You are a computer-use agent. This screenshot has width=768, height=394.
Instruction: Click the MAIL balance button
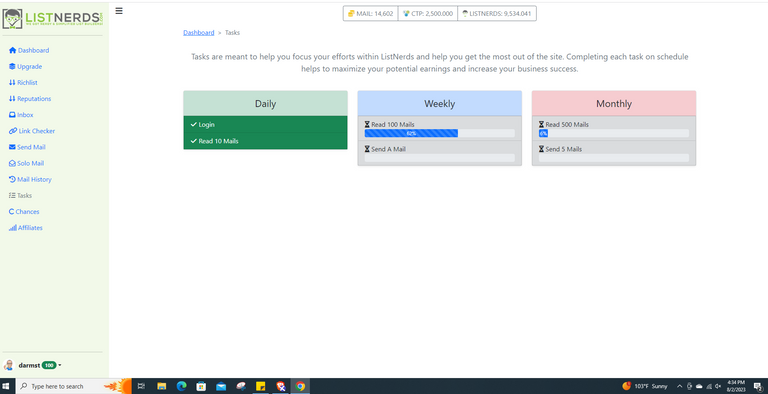371,14
